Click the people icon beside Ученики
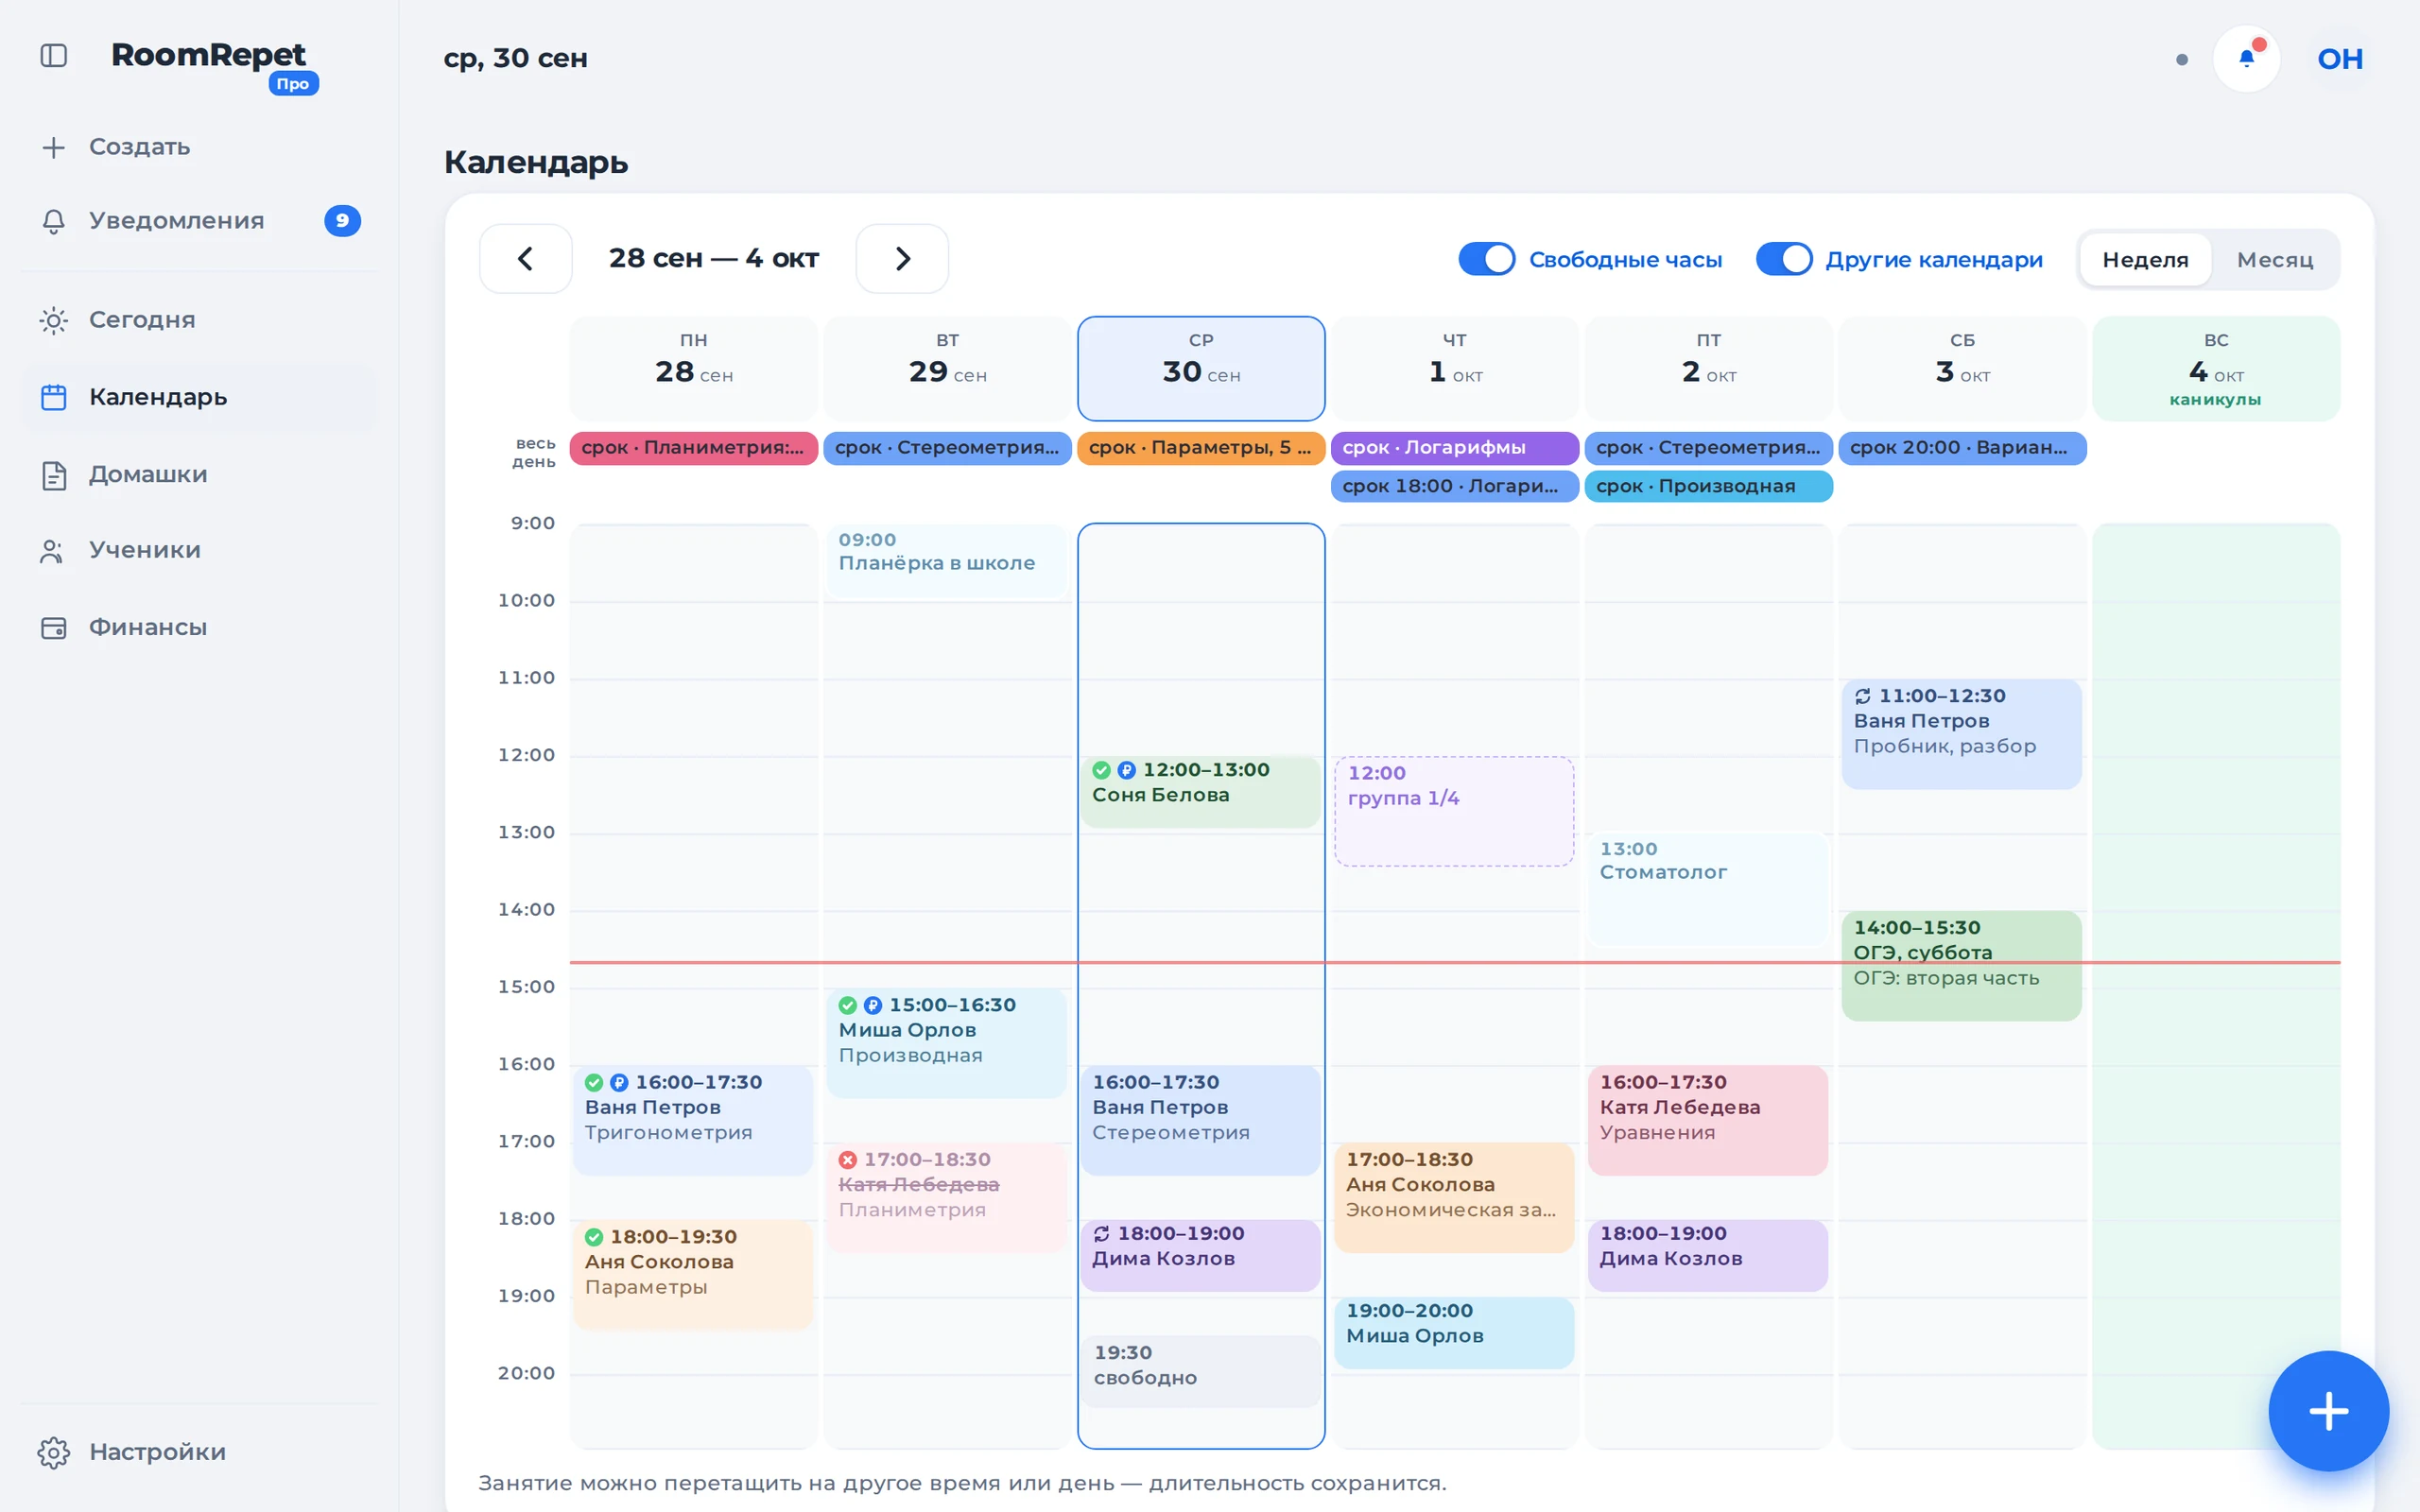Image resolution: width=2420 pixels, height=1512 pixels. [x=52, y=551]
